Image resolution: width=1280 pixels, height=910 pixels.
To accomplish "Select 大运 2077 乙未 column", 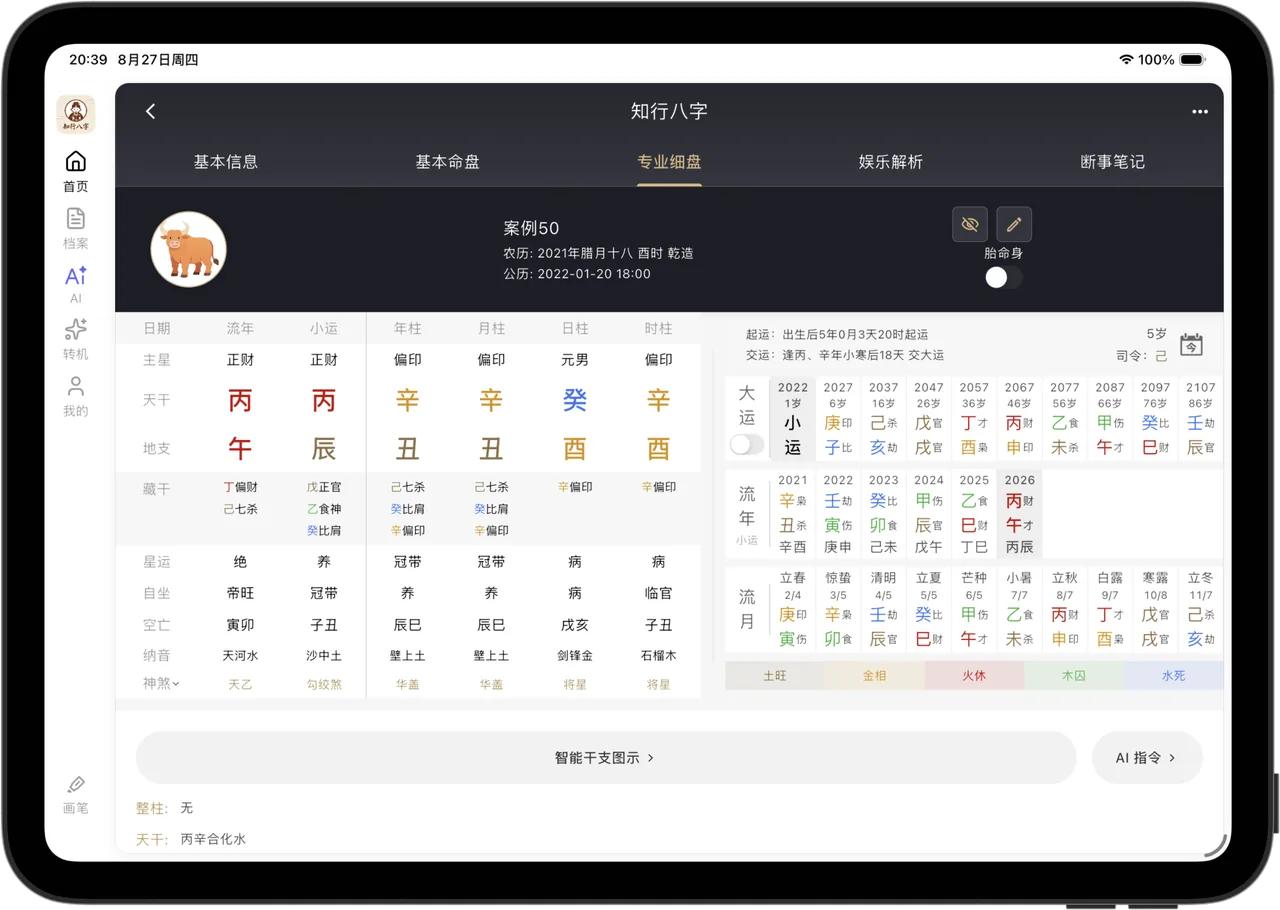I will [1065, 419].
